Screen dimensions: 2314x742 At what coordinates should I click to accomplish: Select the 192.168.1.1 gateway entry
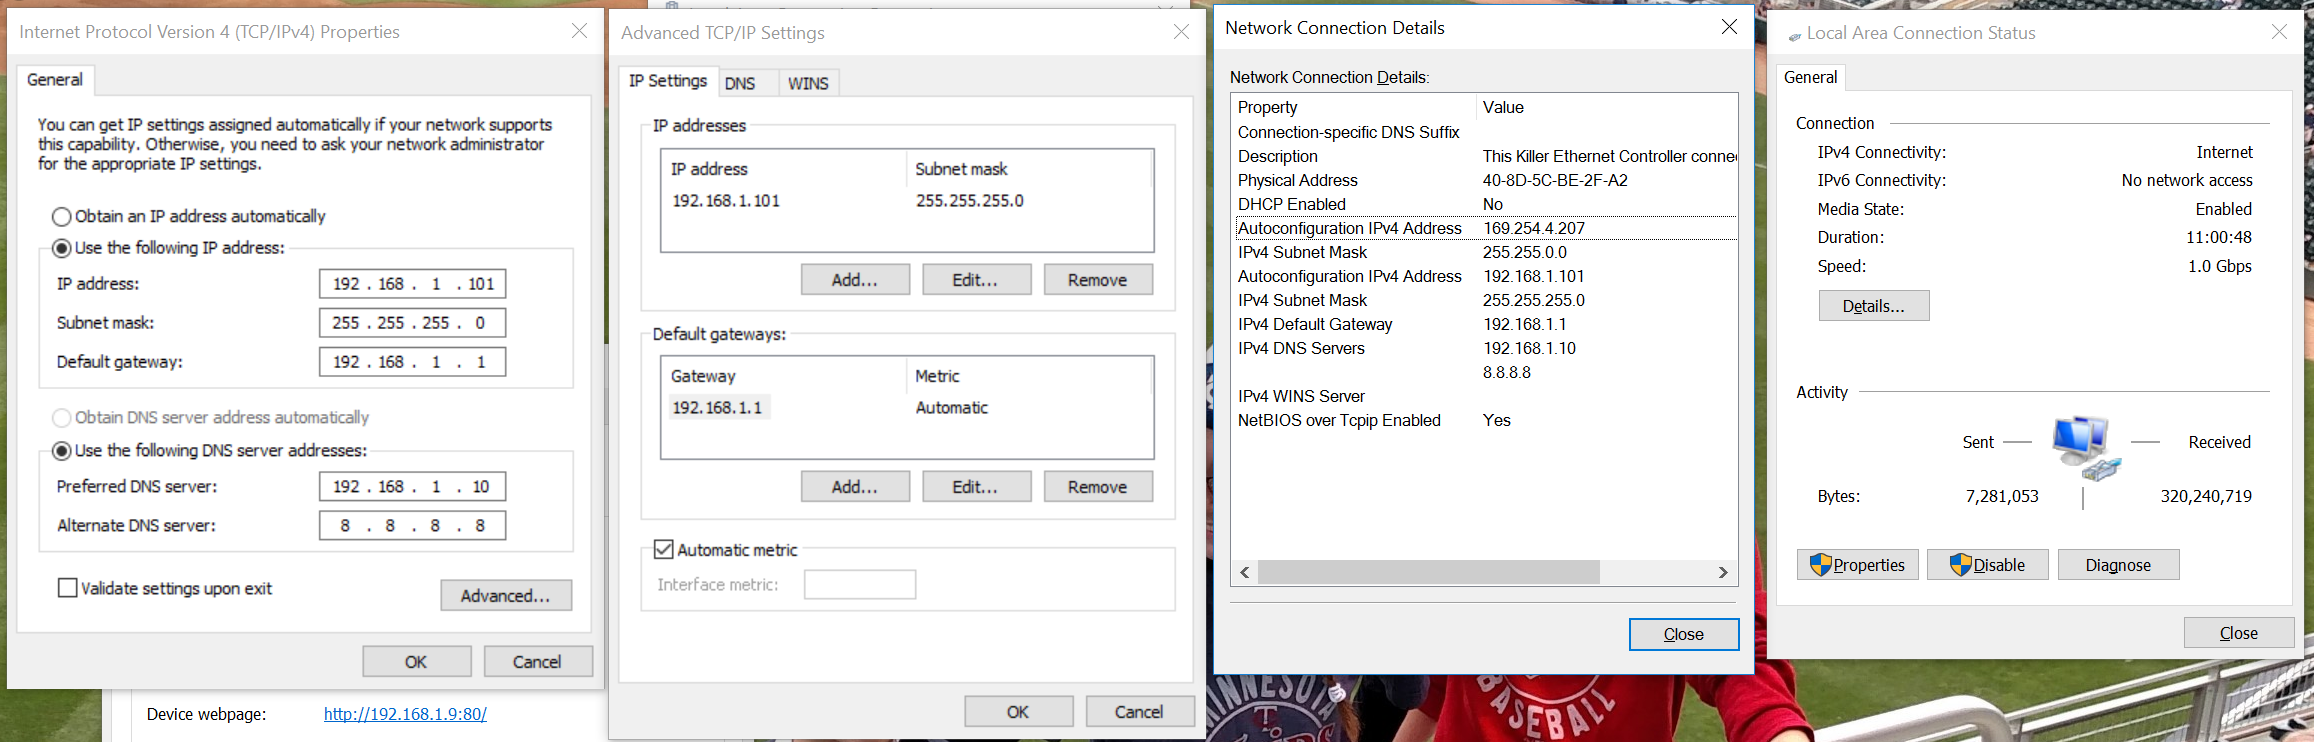[717, 408]
